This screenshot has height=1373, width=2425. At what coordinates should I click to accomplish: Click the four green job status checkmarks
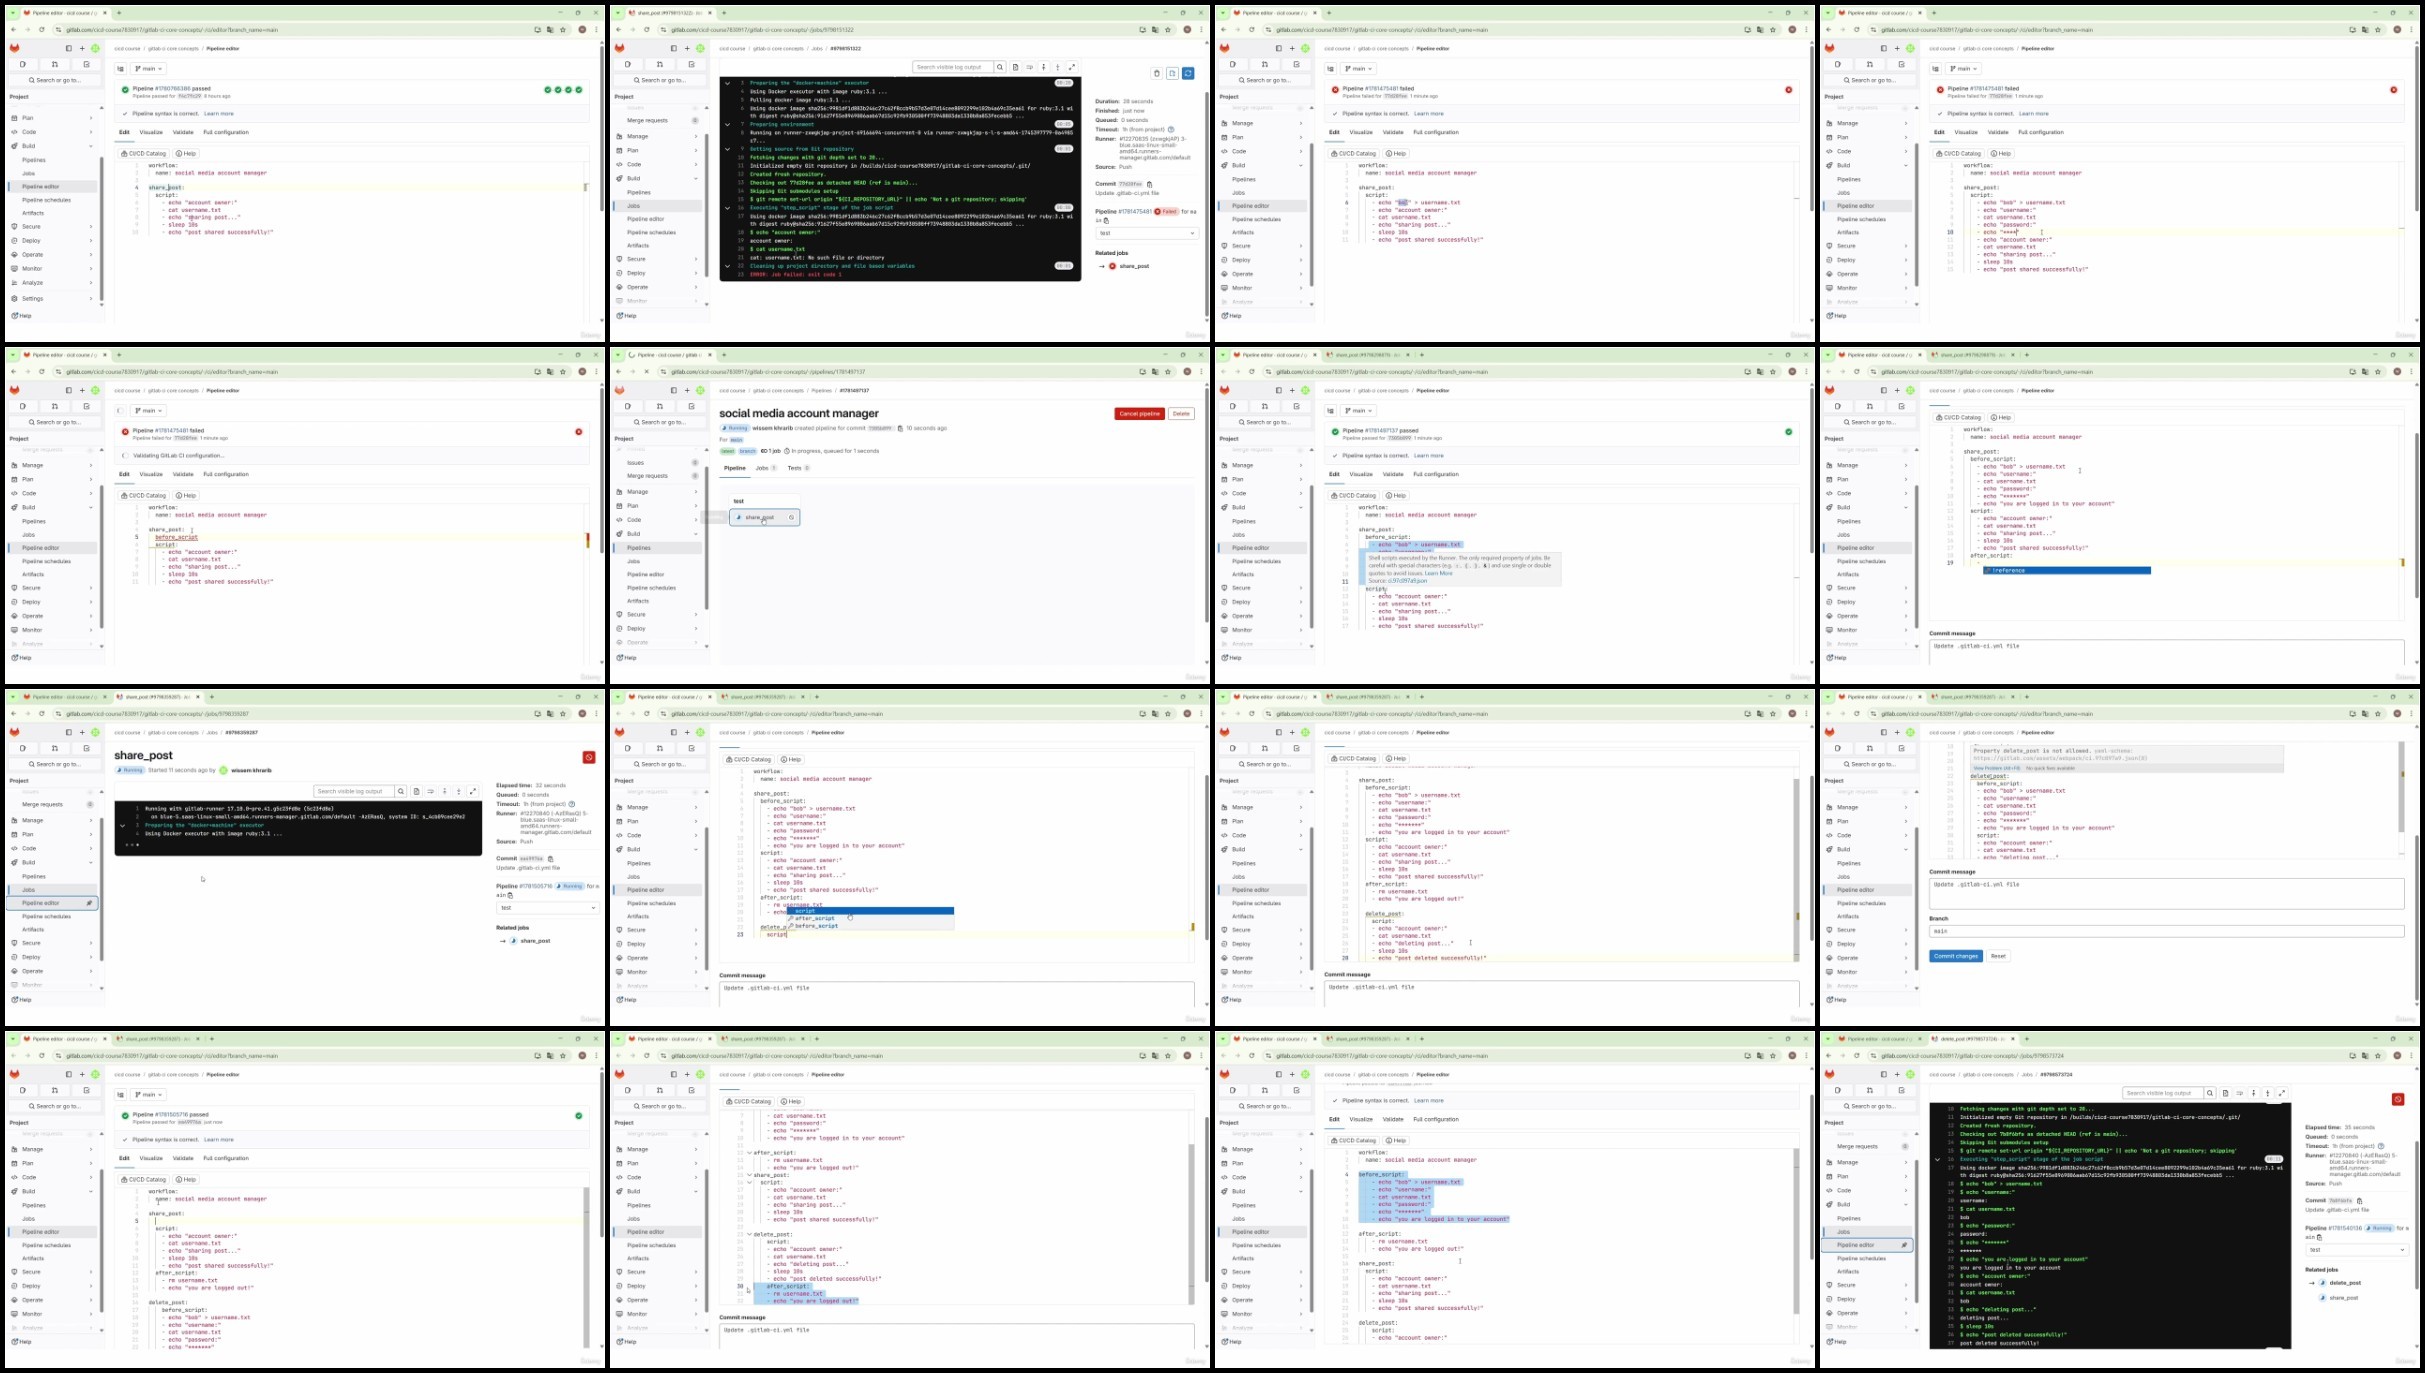coord(563,90)
